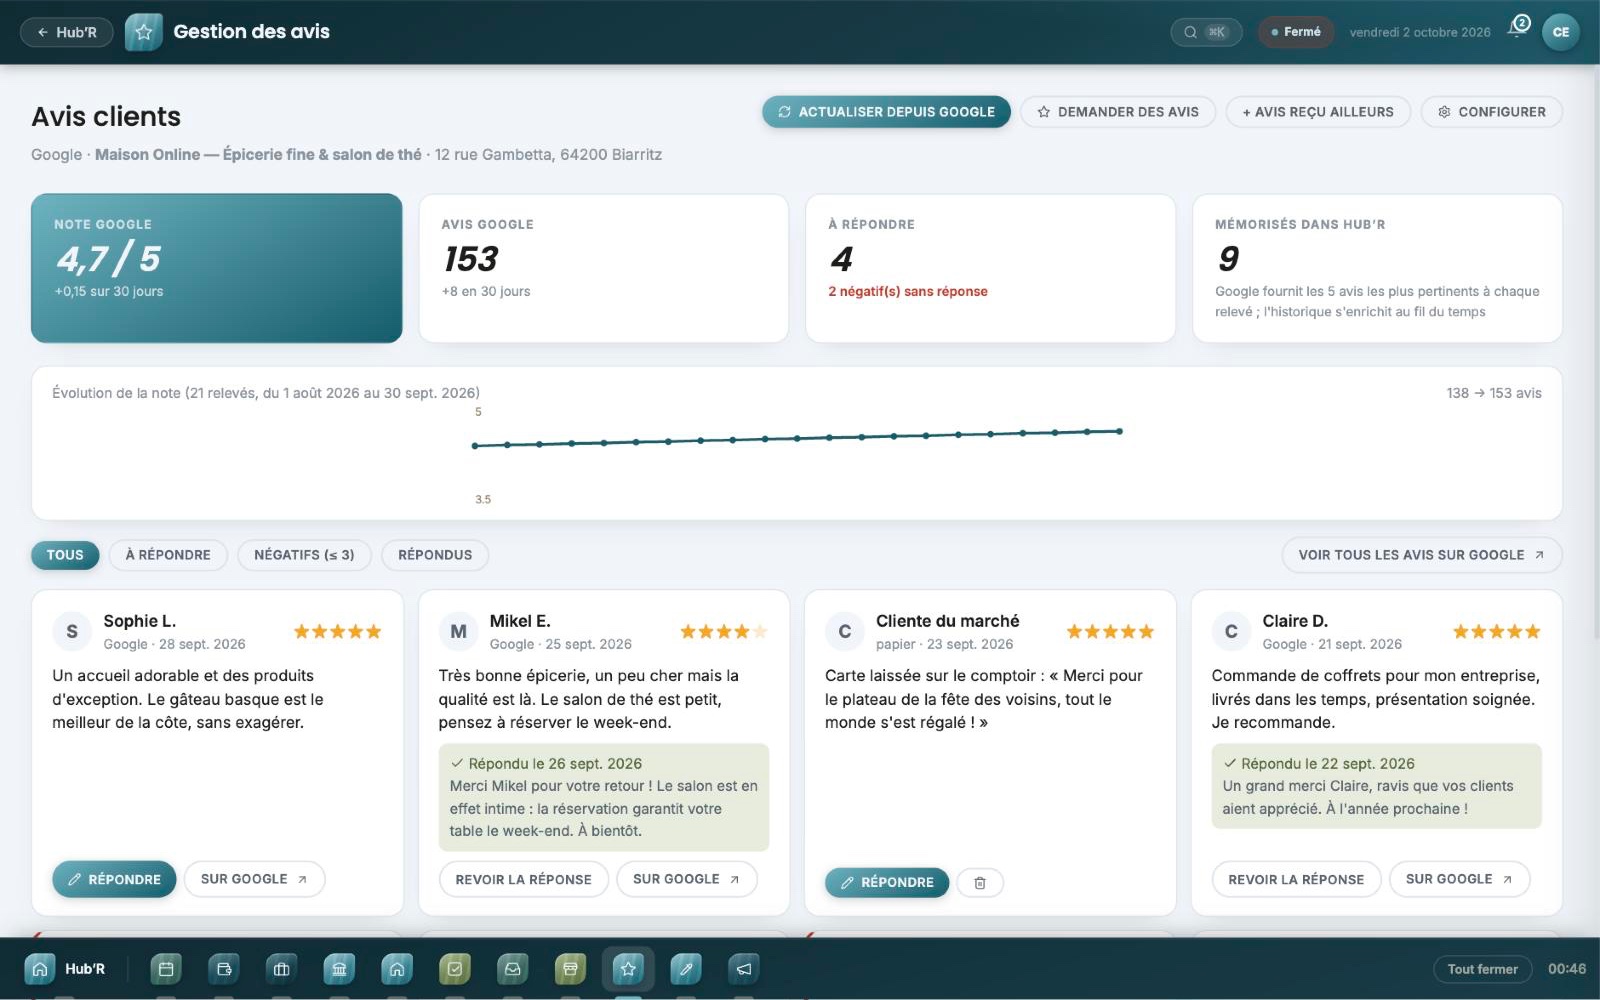This screenshot has width=1600, height=1000.
Task: Click the star reviews app in the dock
Action: (628, 969)
